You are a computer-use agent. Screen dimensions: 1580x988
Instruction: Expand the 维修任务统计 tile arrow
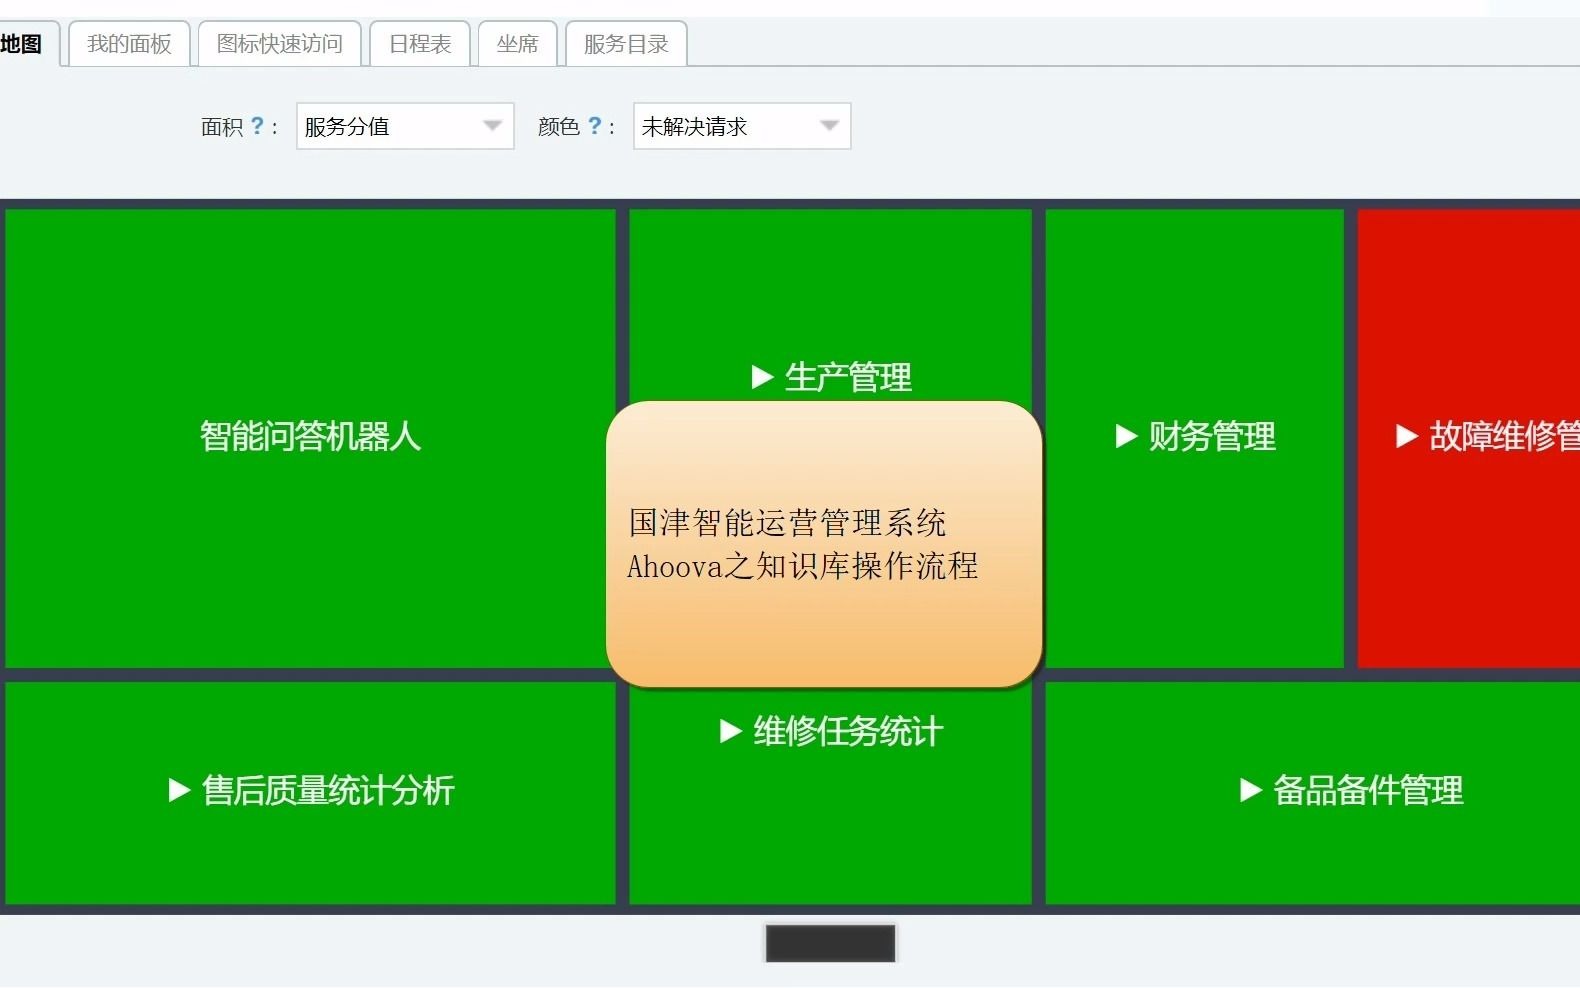(x=731, y=732)
